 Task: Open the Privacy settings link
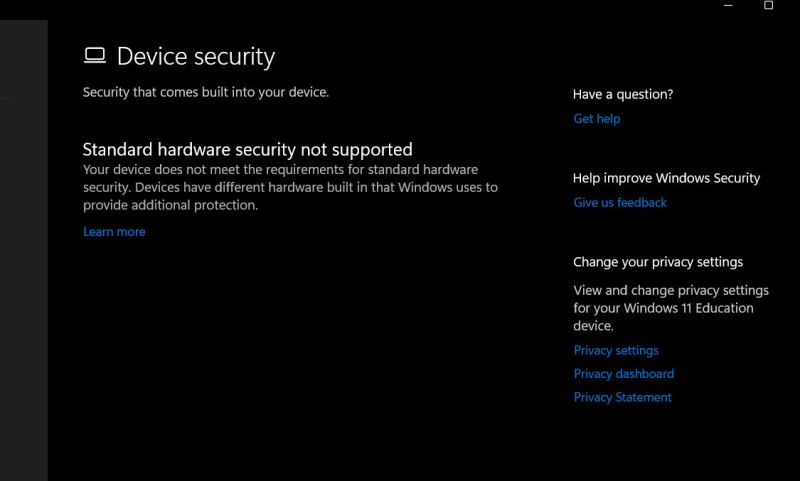pos(616,351)
